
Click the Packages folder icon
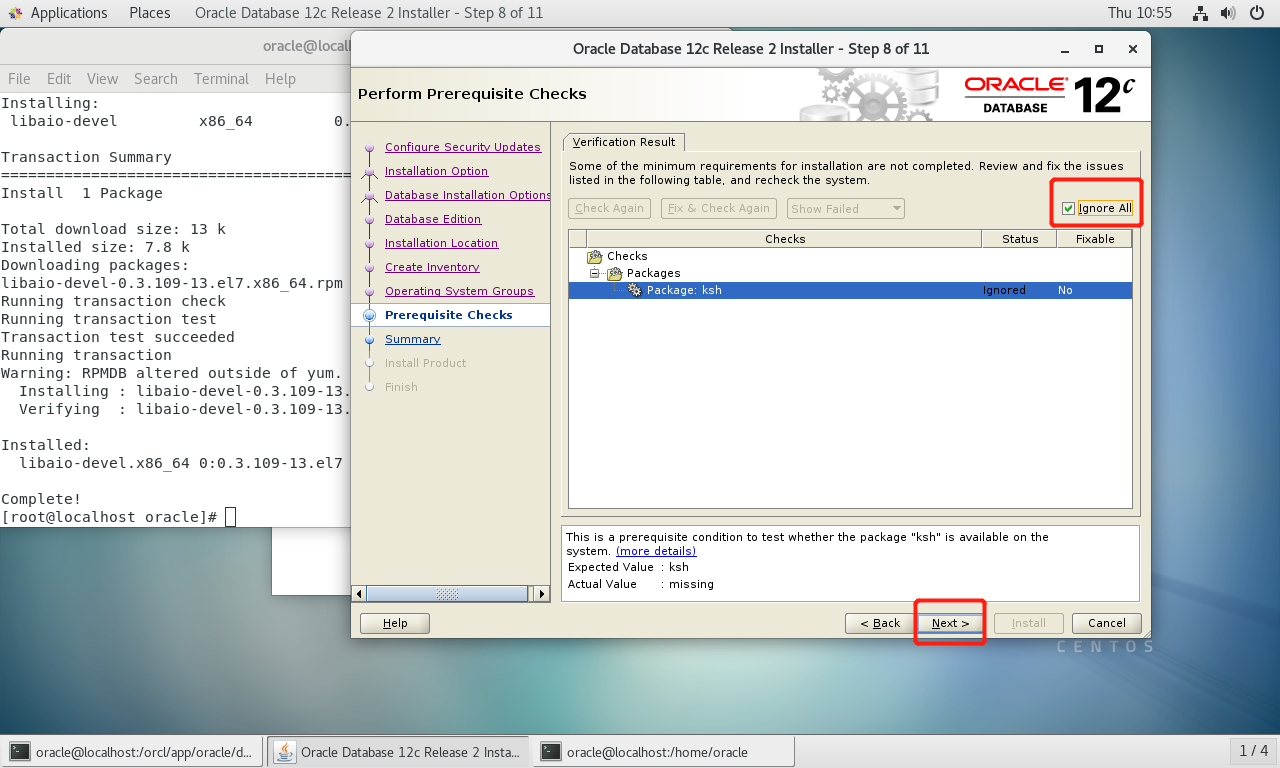(x=614, y=273)
